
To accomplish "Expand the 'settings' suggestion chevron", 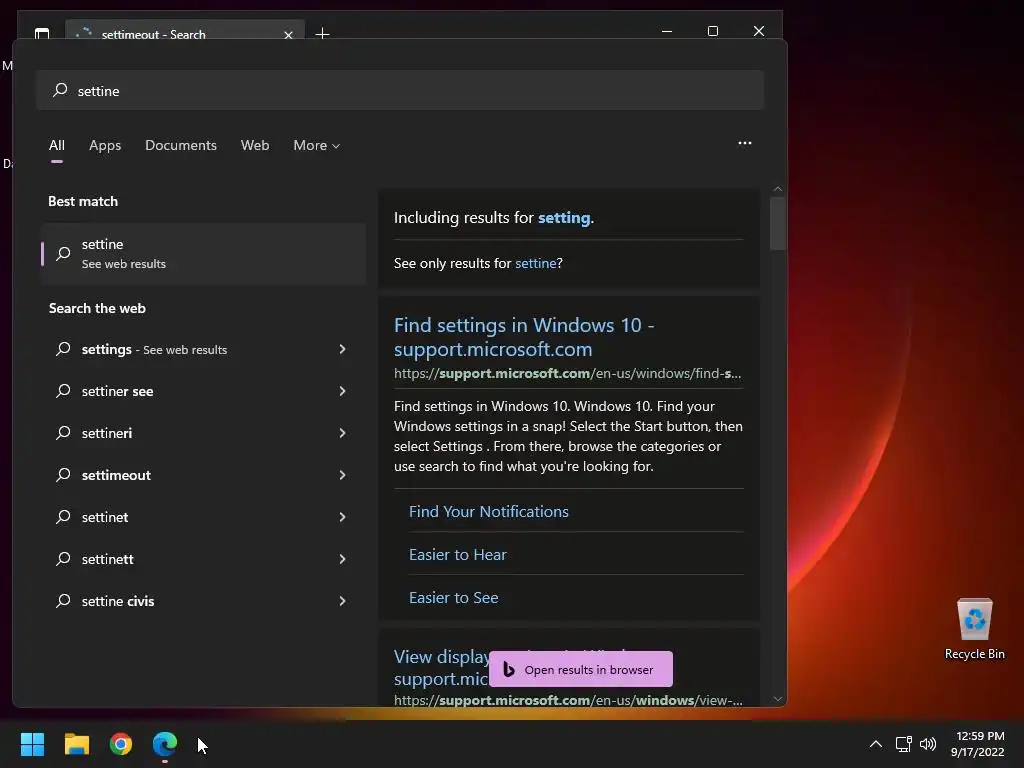I will tap(342, 349).
